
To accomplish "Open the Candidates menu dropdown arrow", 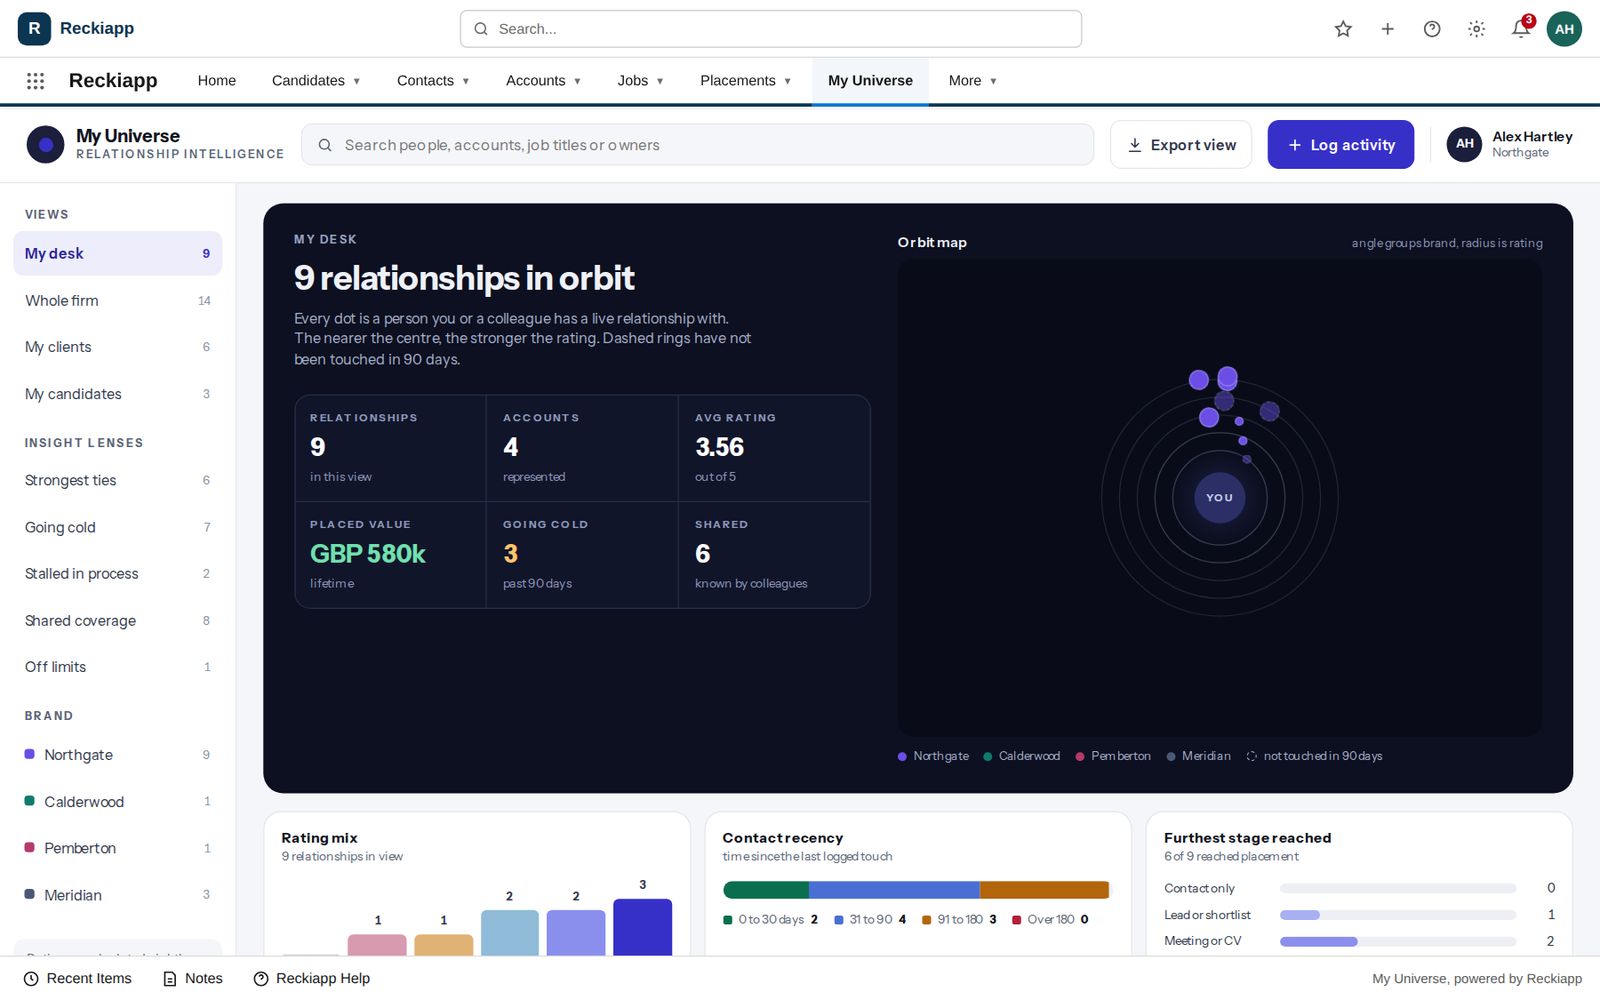I will (357, 81).
